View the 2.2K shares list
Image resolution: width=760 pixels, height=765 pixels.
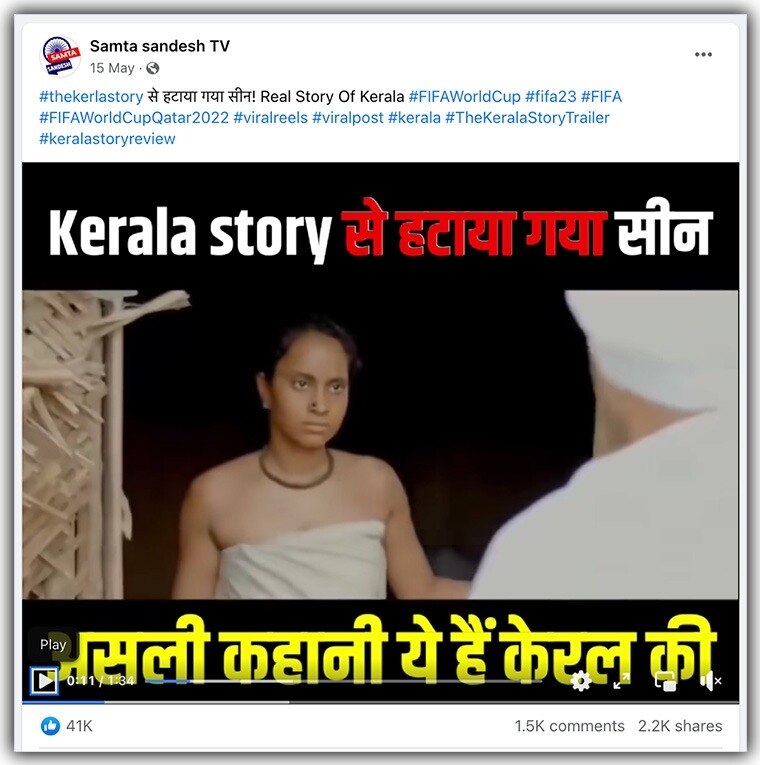(x=680, y=726)
